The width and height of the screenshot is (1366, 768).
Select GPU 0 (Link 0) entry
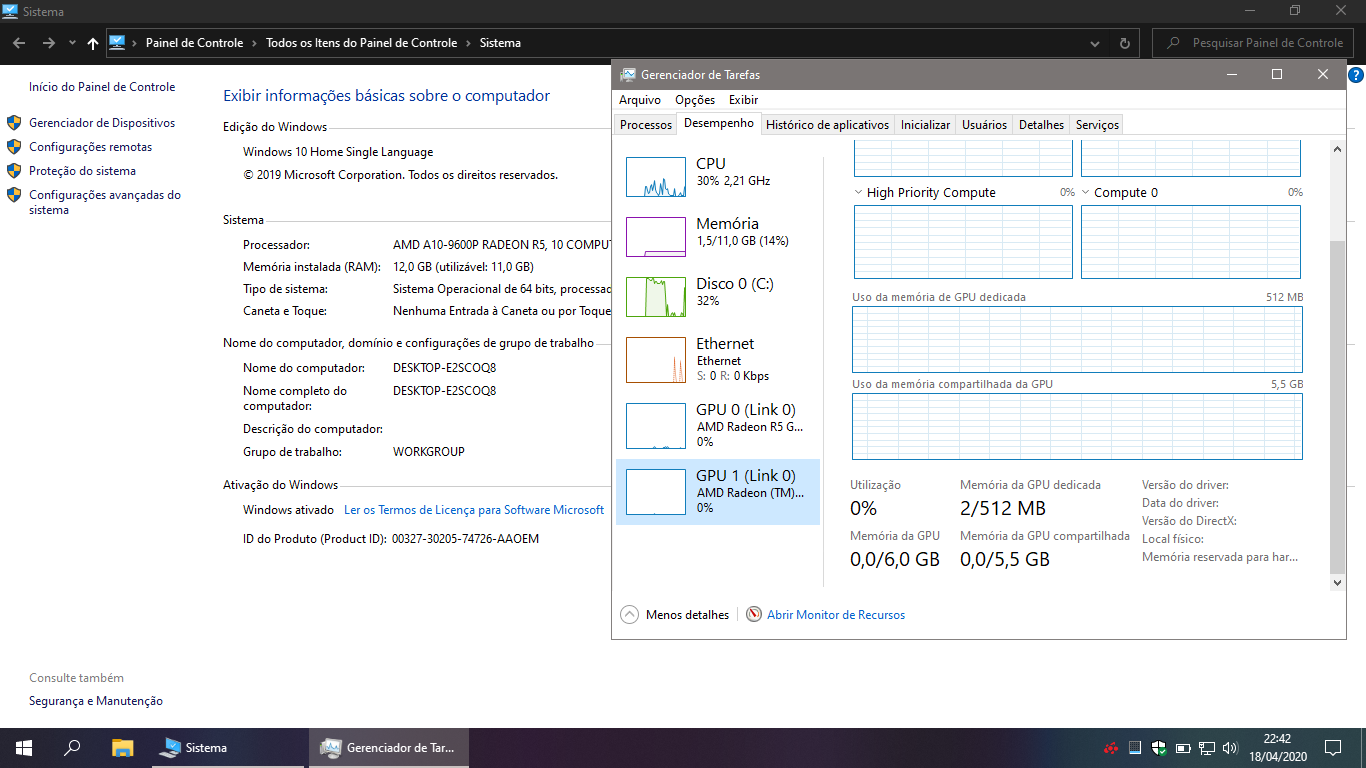(718, 425)
